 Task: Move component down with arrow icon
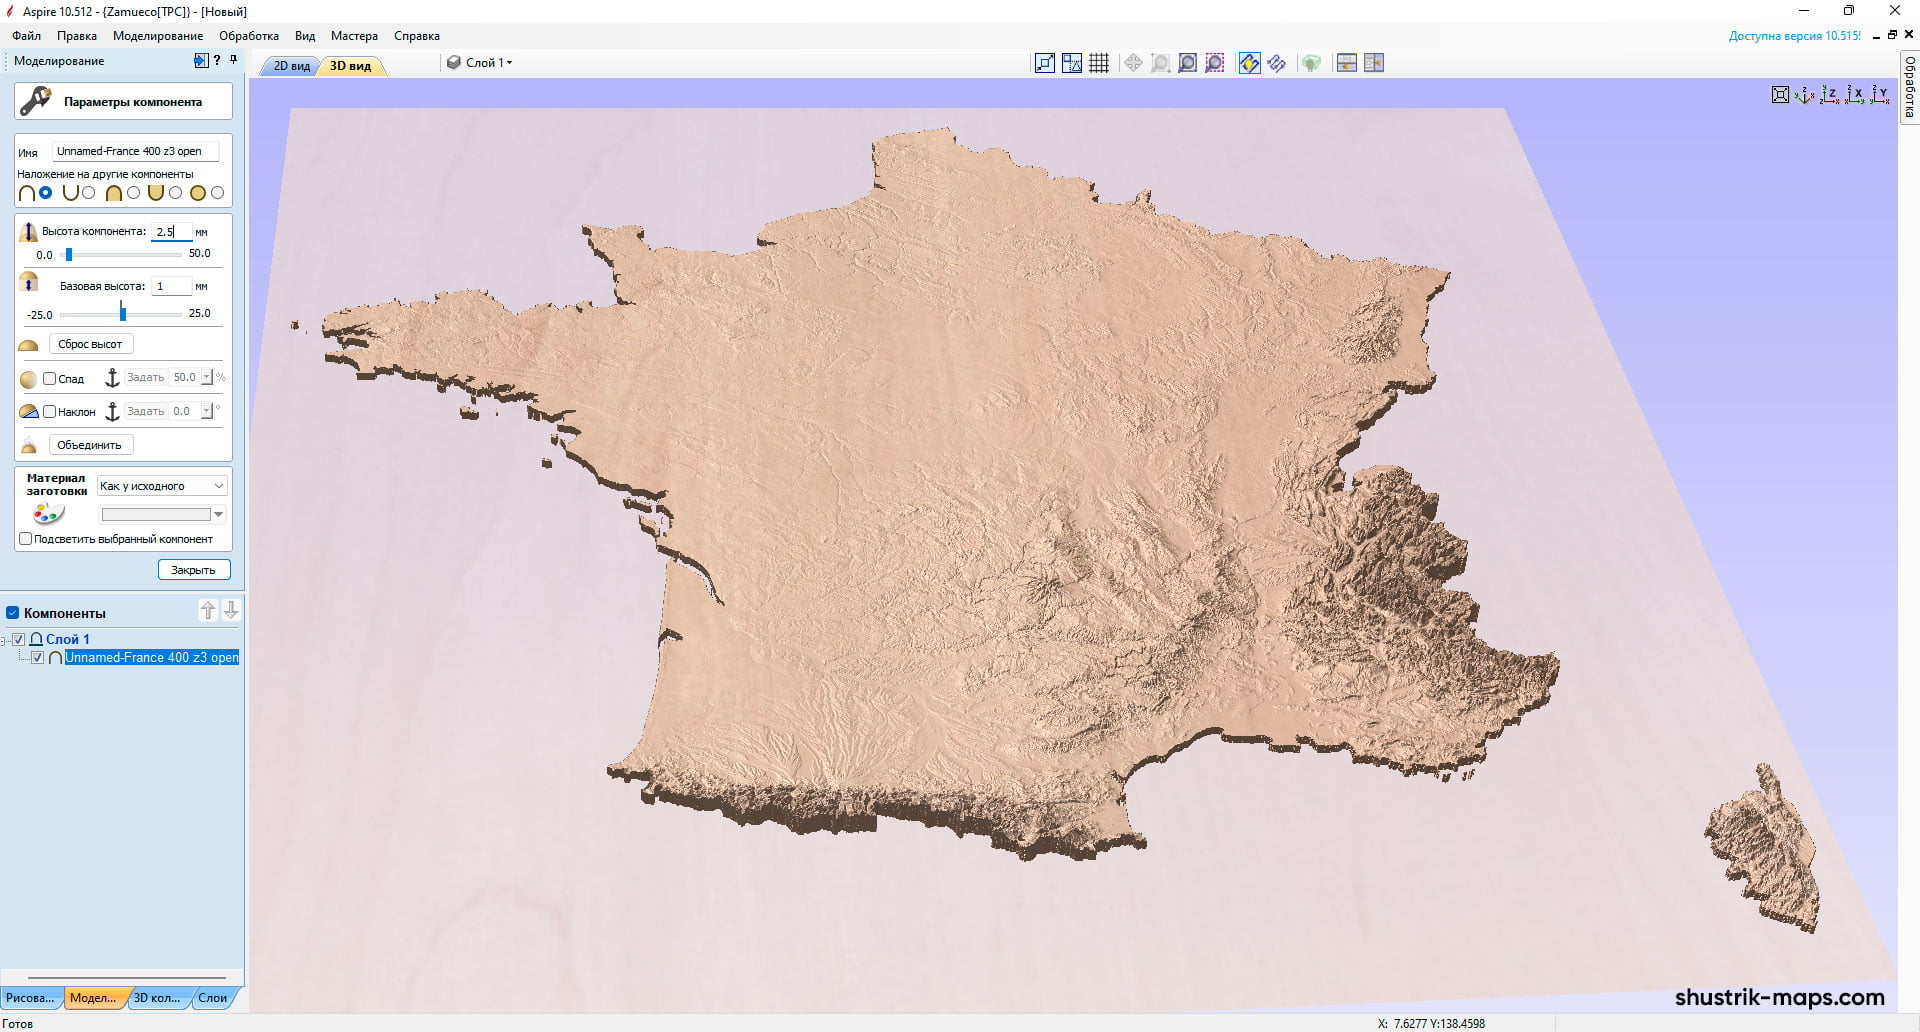pos(231,610)
